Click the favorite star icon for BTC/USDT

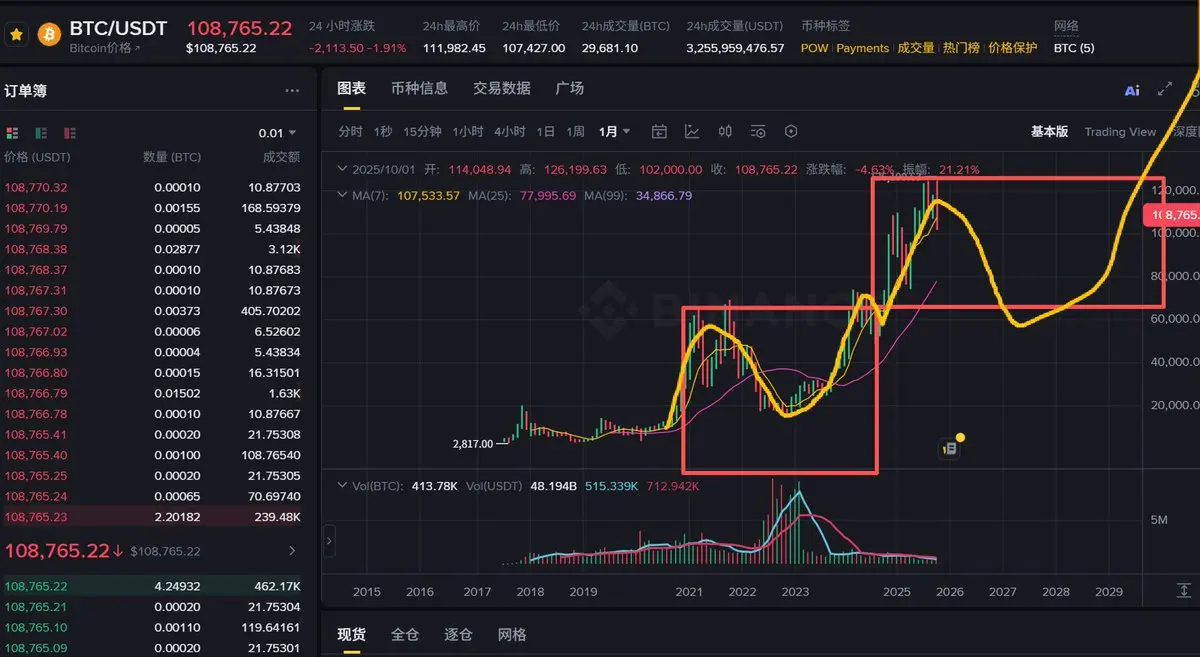[16, 35]
